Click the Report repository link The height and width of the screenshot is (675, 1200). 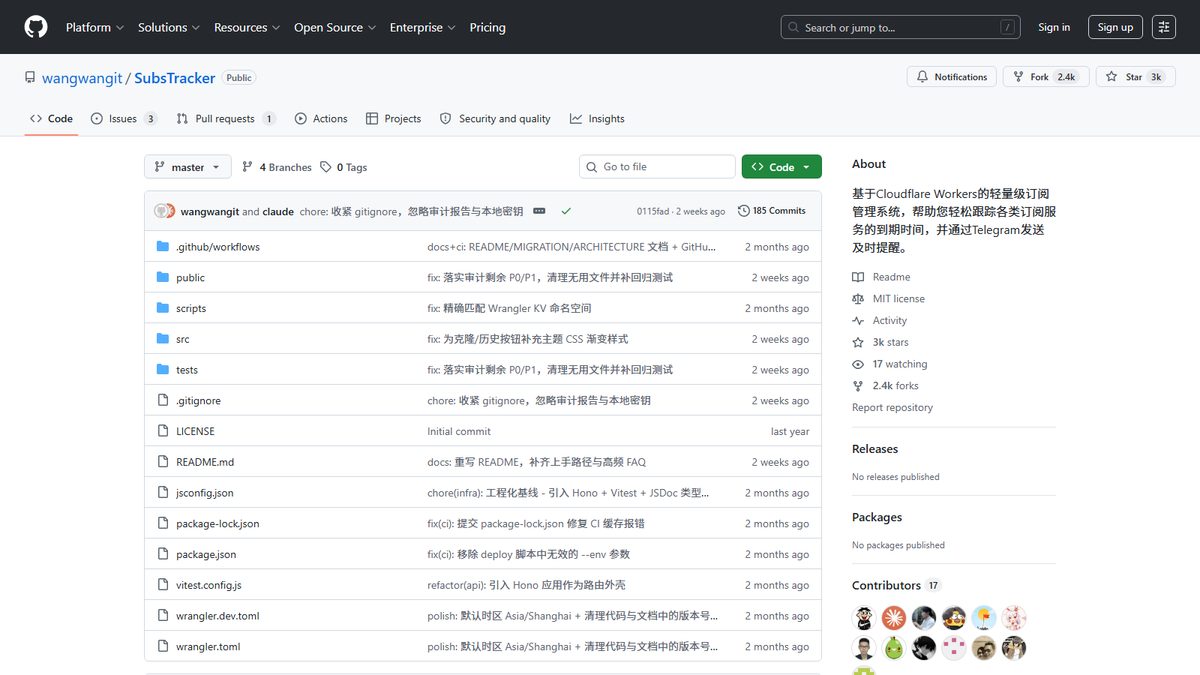click(892, 408)
